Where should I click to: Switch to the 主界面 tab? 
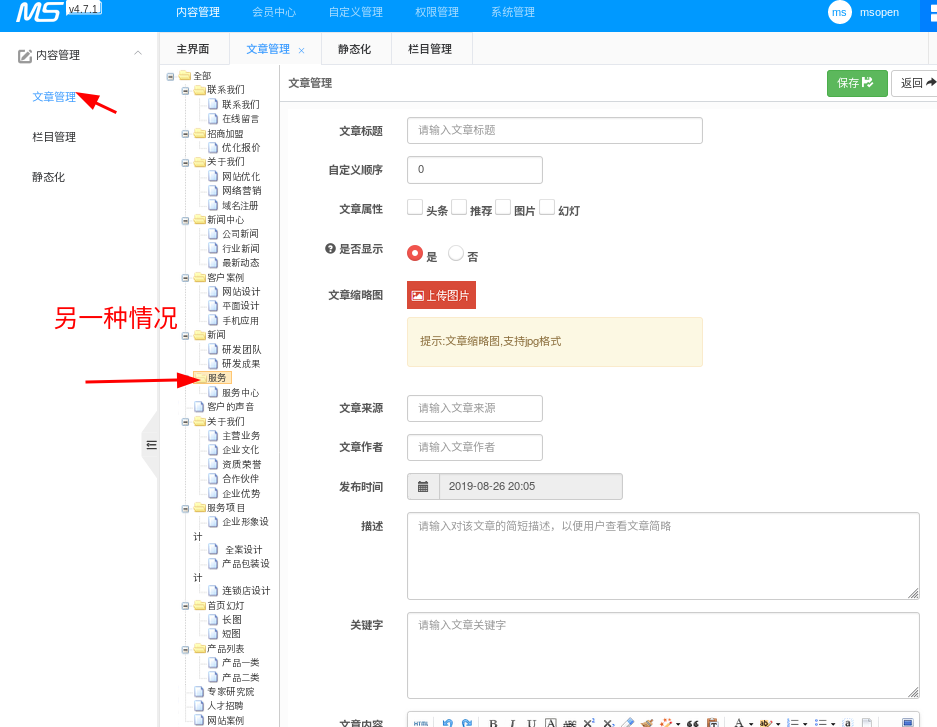[x=193, y=49]
